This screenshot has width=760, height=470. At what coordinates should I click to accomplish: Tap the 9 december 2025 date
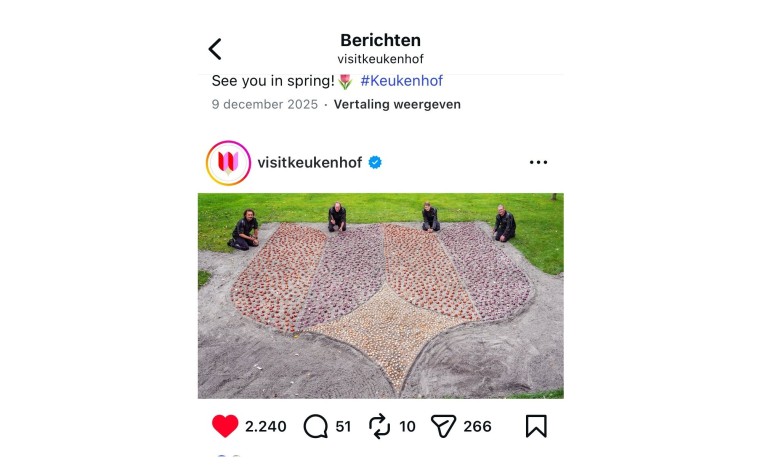tap(265, 104)
